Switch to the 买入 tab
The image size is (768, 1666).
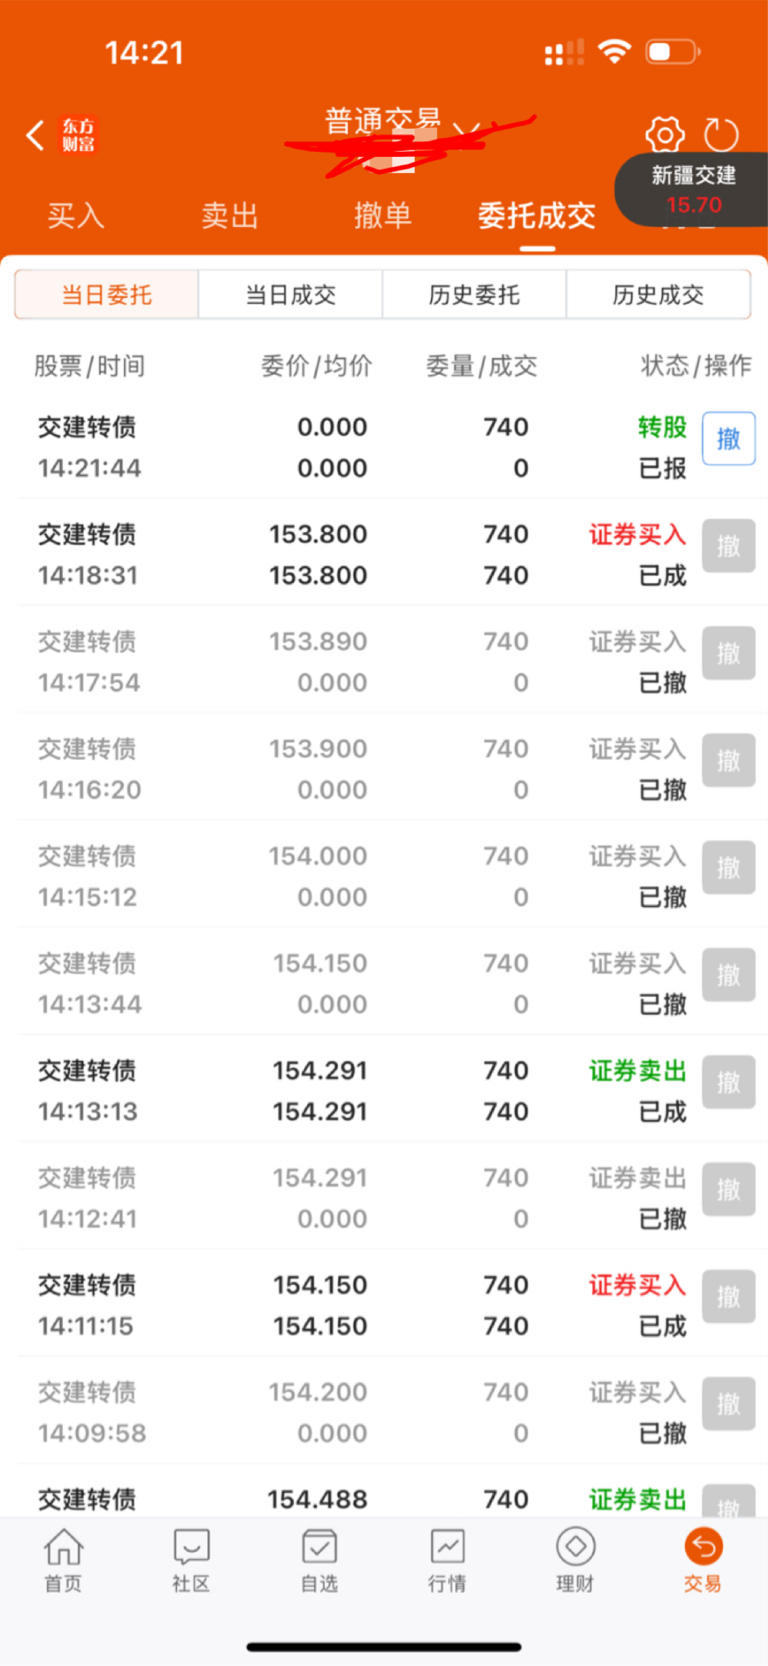pyautogui.click(x=76, y=215)
